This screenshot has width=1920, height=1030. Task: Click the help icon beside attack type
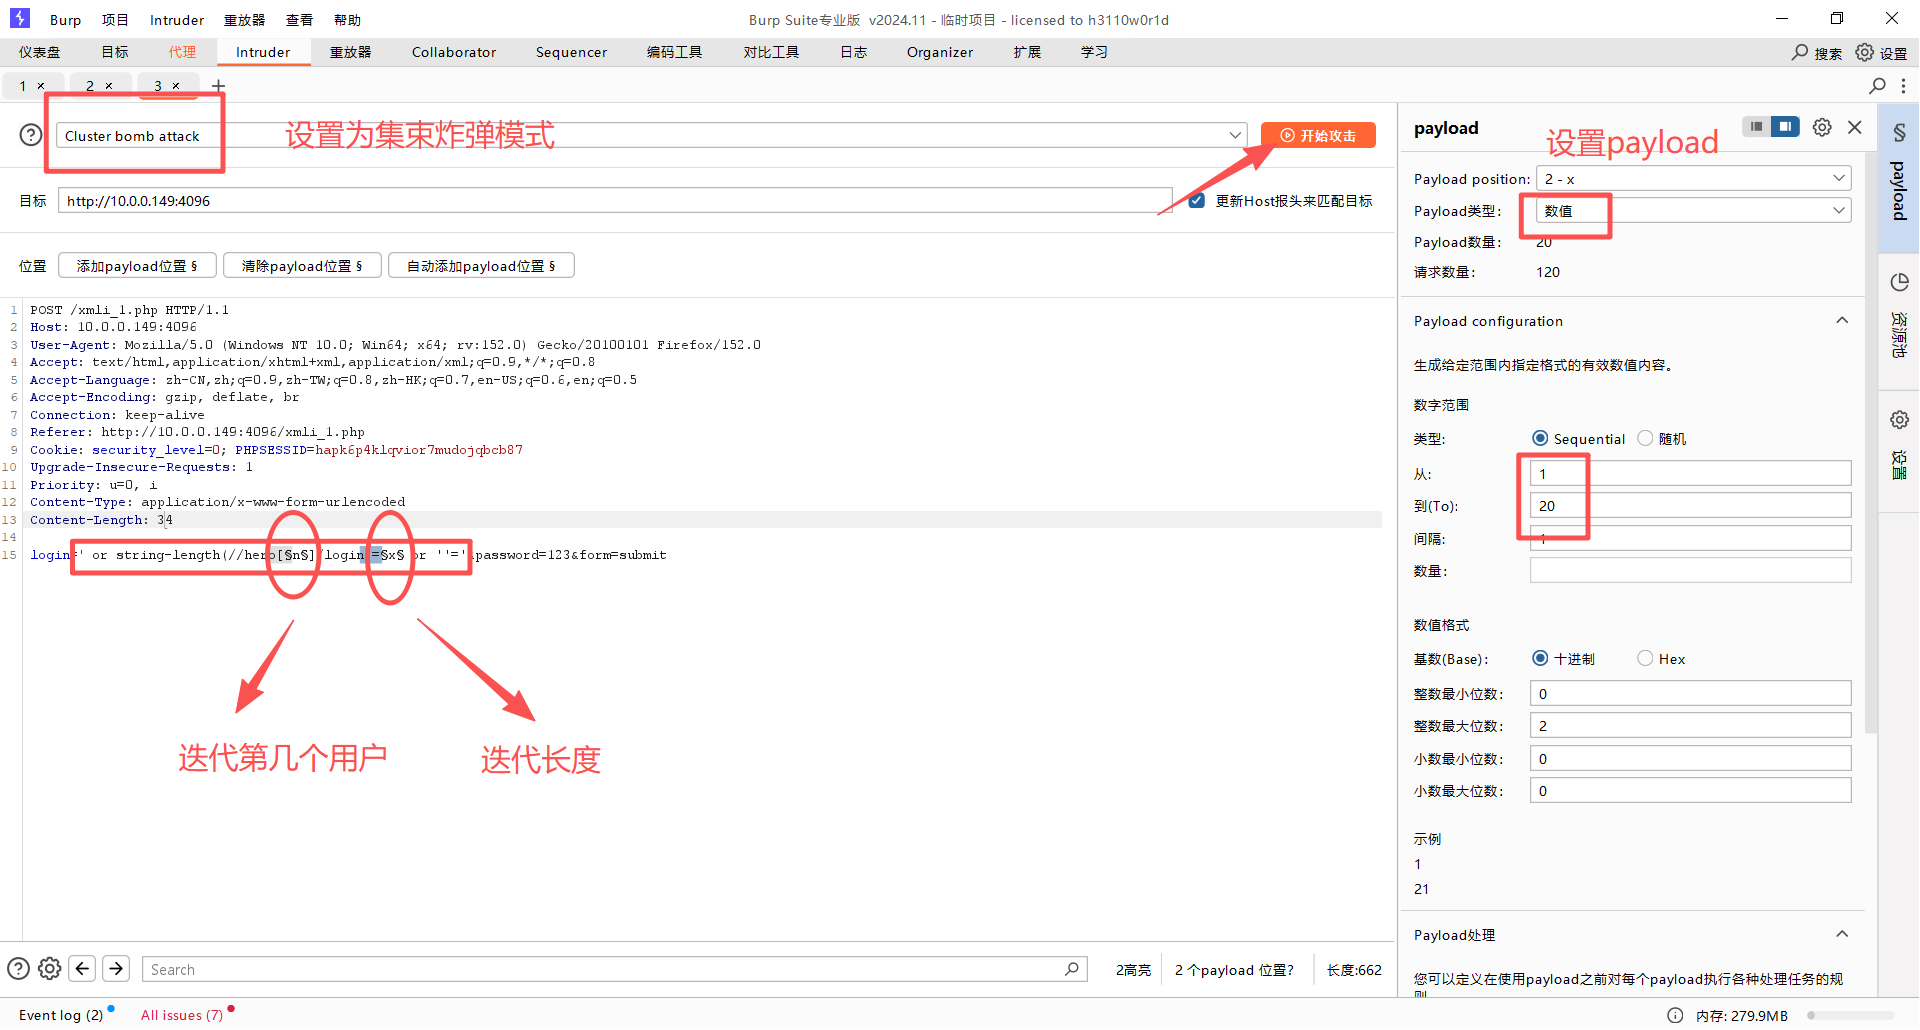coord(31,135)
